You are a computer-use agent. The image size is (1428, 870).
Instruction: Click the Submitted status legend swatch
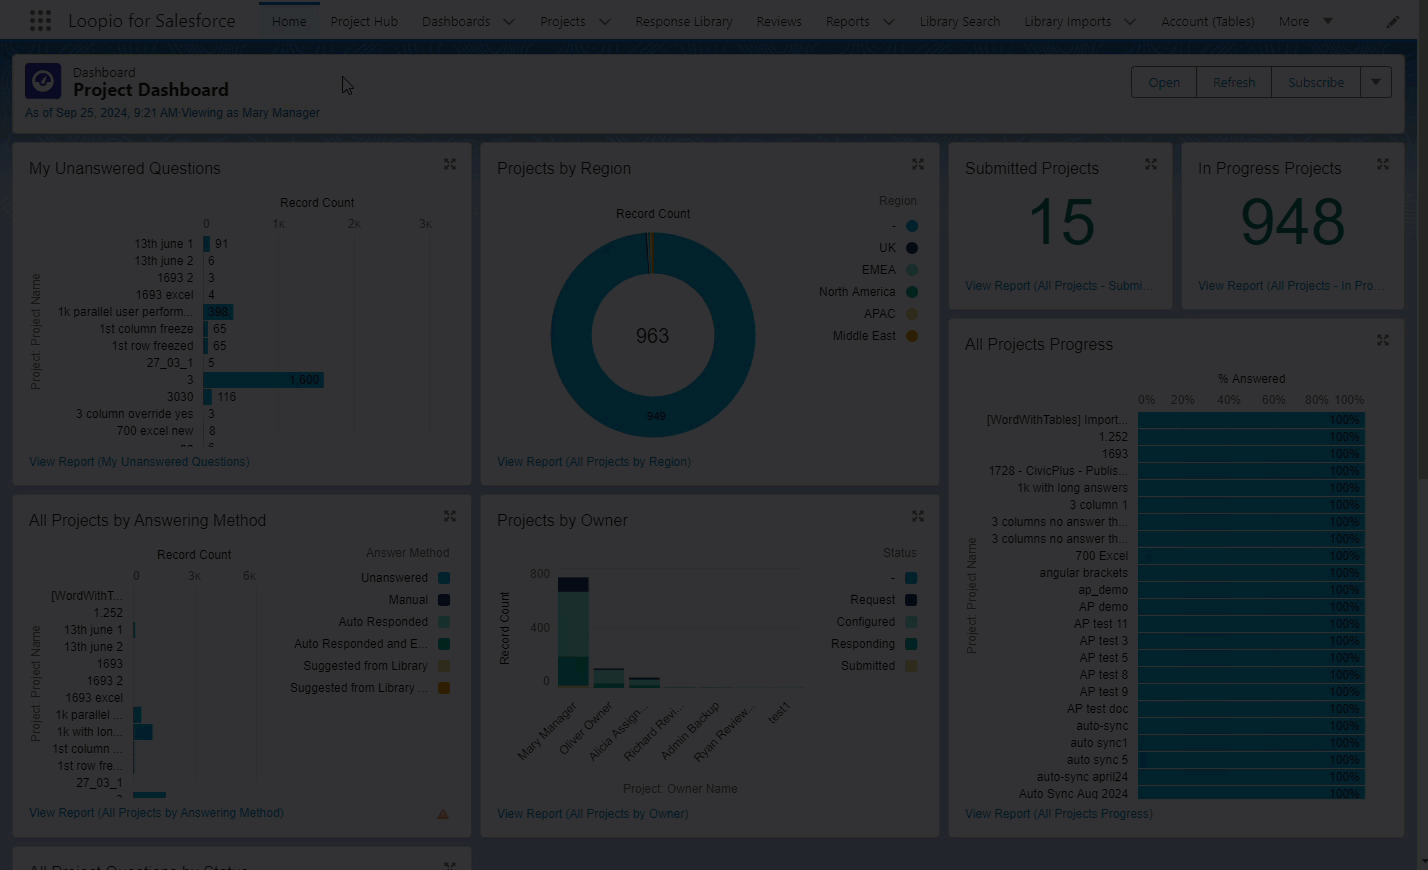[911, 666]
